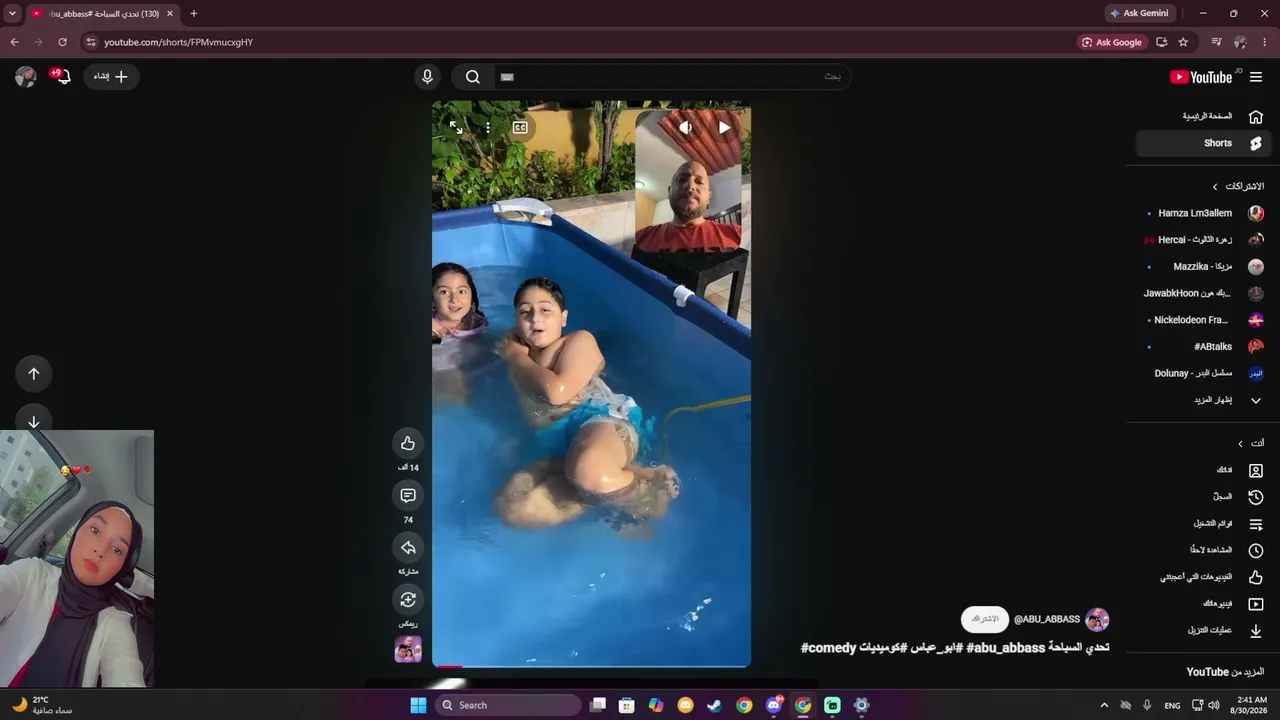Open the Windows Start menu

click(418, 705)
